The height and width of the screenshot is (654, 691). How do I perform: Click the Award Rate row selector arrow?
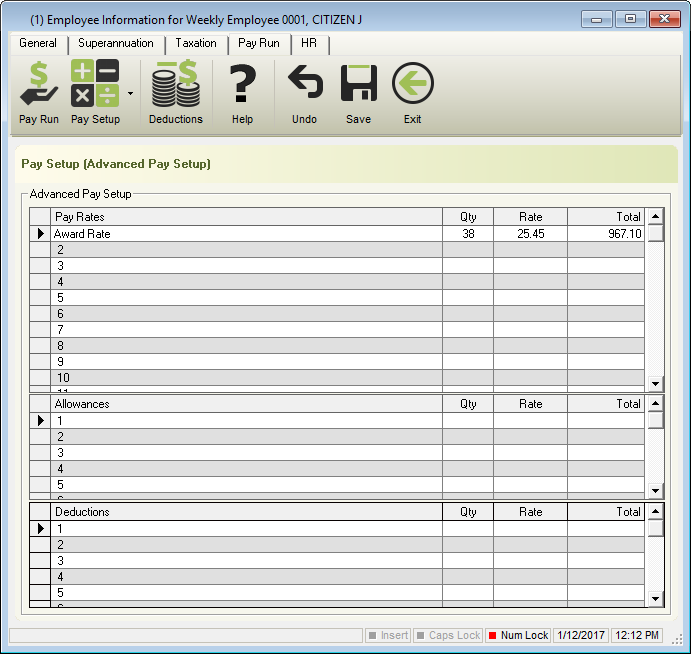click(40, 234)
